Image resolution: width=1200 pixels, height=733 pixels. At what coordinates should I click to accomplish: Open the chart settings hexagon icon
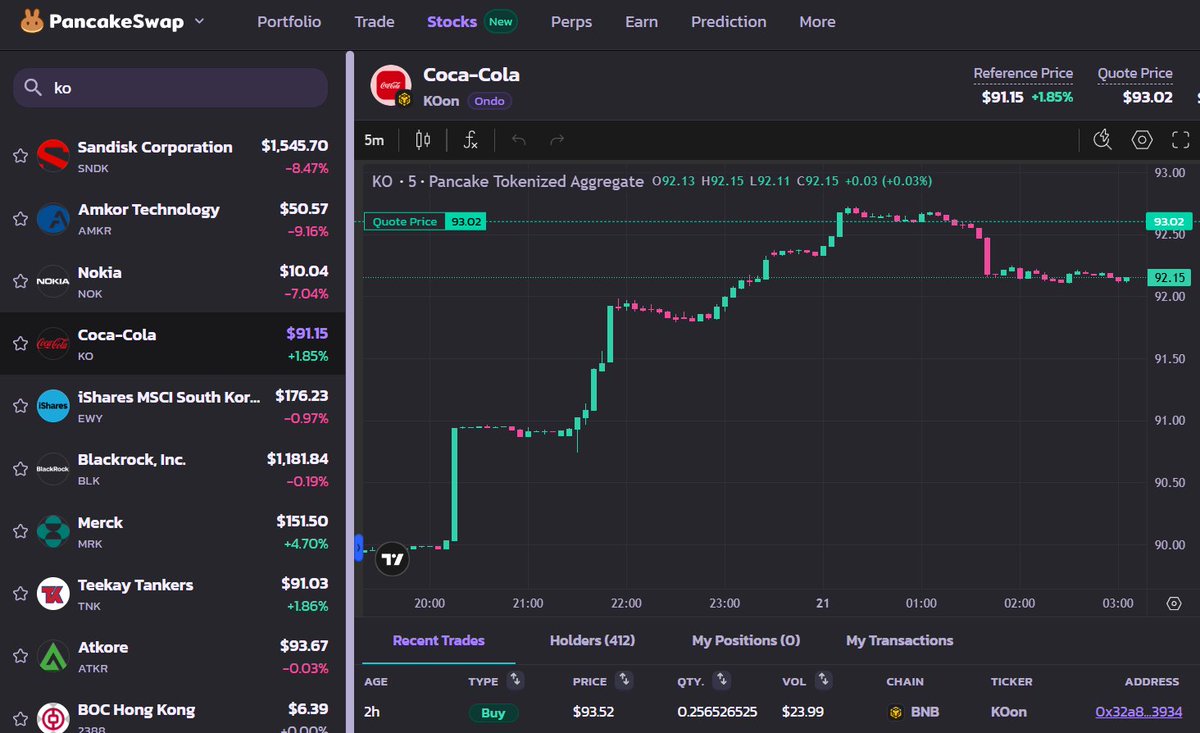coord(1143,140)
